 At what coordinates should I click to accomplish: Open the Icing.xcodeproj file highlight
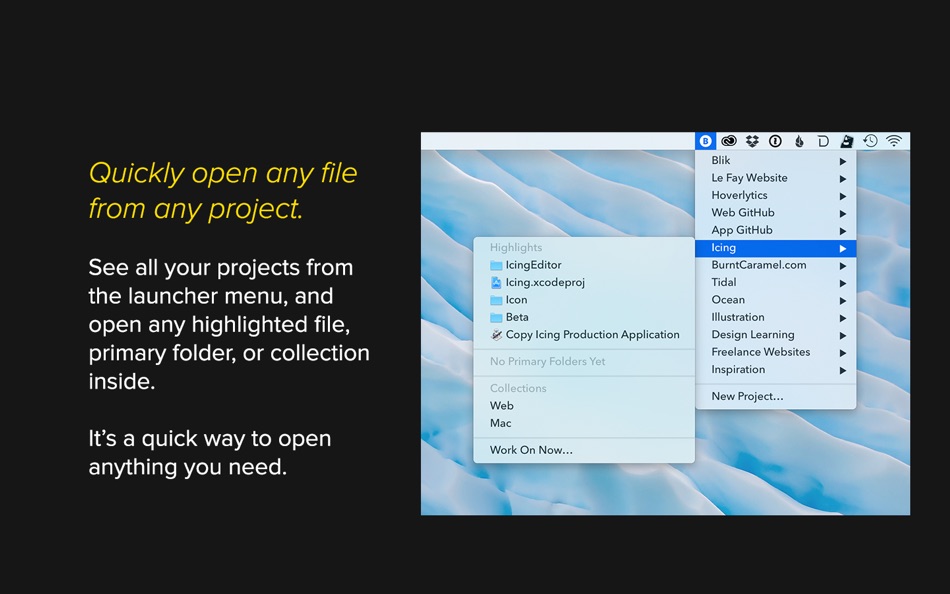[x=584, y=282]
